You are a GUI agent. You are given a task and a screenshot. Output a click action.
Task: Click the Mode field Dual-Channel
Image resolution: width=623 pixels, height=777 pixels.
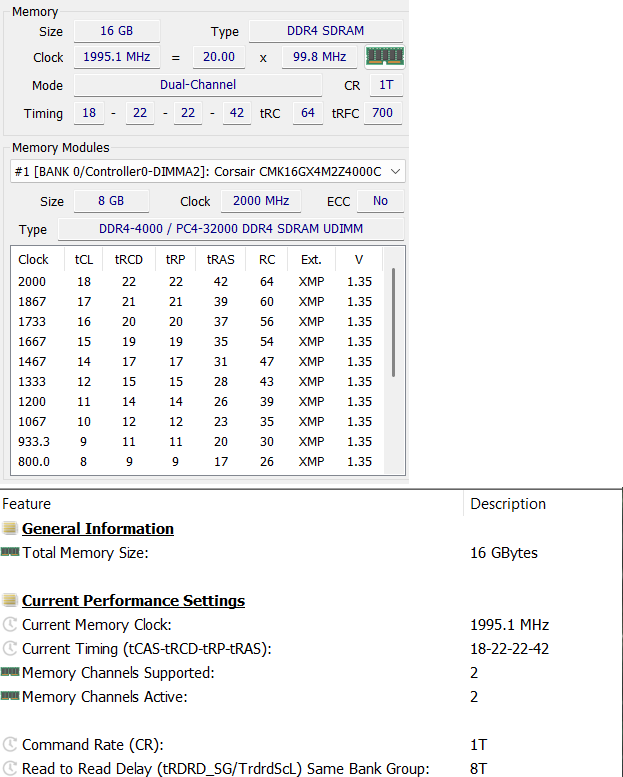pyautogui.click(x=198, y=85)
